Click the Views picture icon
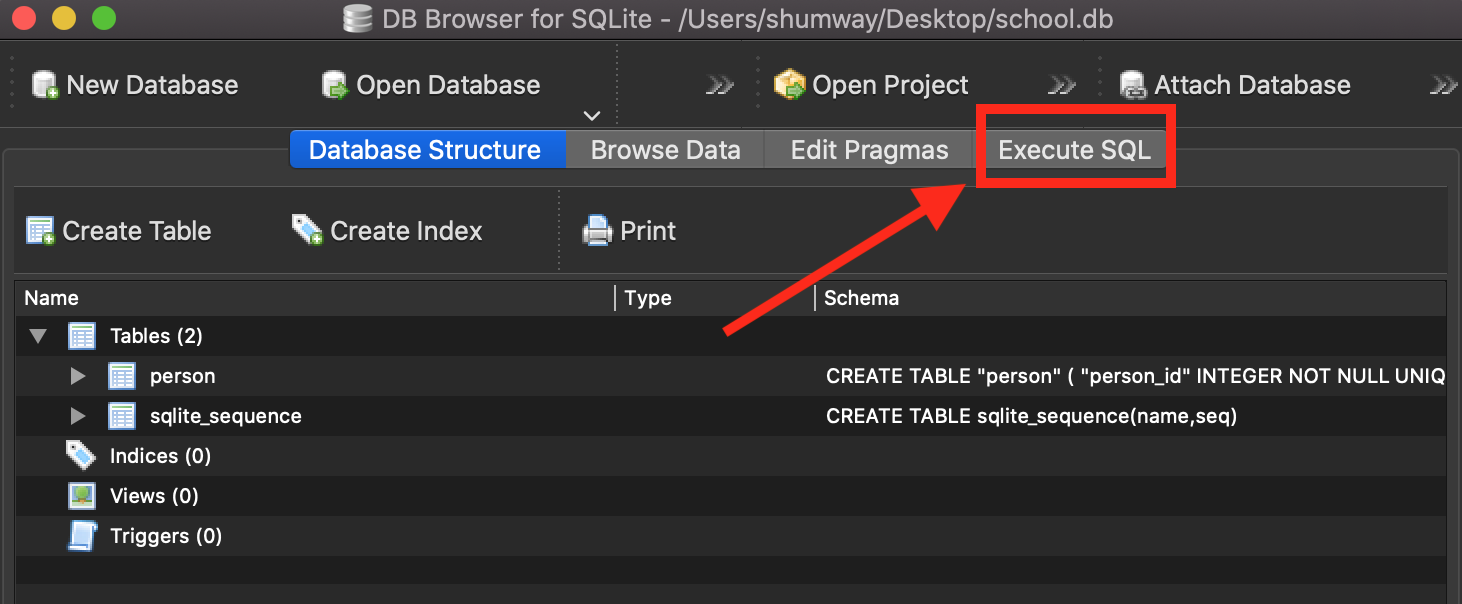1462x604 pixels. click(82, 496)
